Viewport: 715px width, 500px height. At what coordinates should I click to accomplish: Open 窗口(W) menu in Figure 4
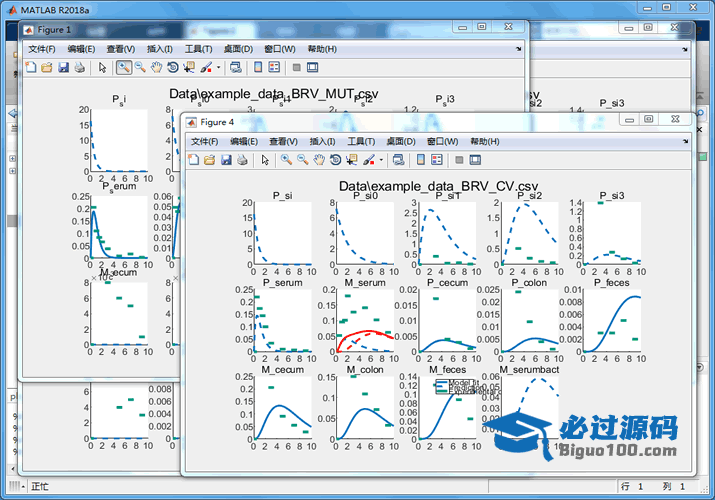click(442, 142)
